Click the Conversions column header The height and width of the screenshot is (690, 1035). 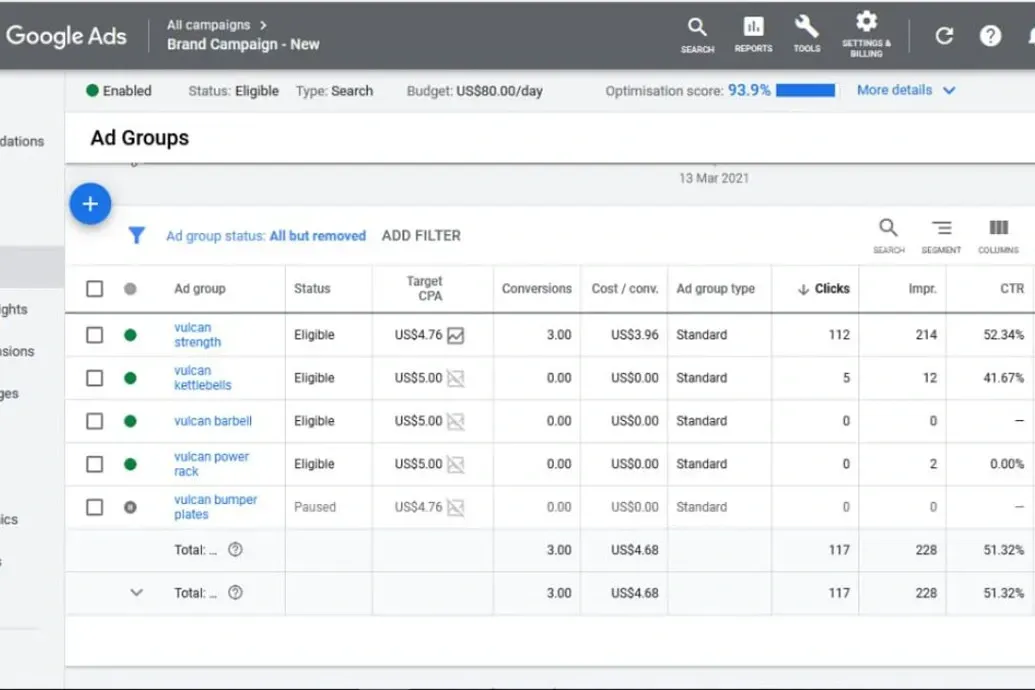pyautogui.click(x=536, y=289)
